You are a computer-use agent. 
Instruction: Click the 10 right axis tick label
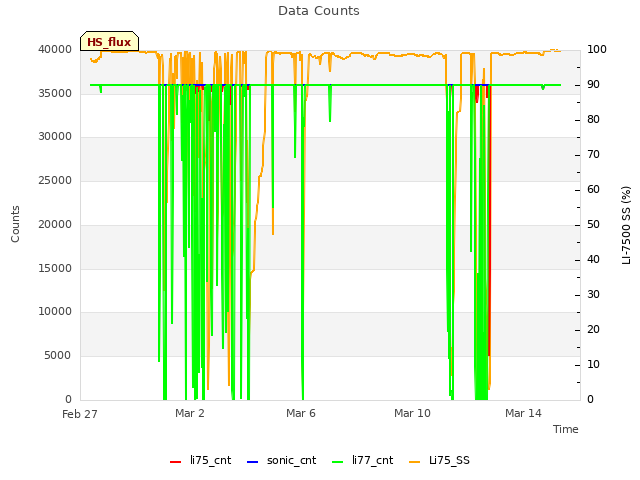pos(593,364)
